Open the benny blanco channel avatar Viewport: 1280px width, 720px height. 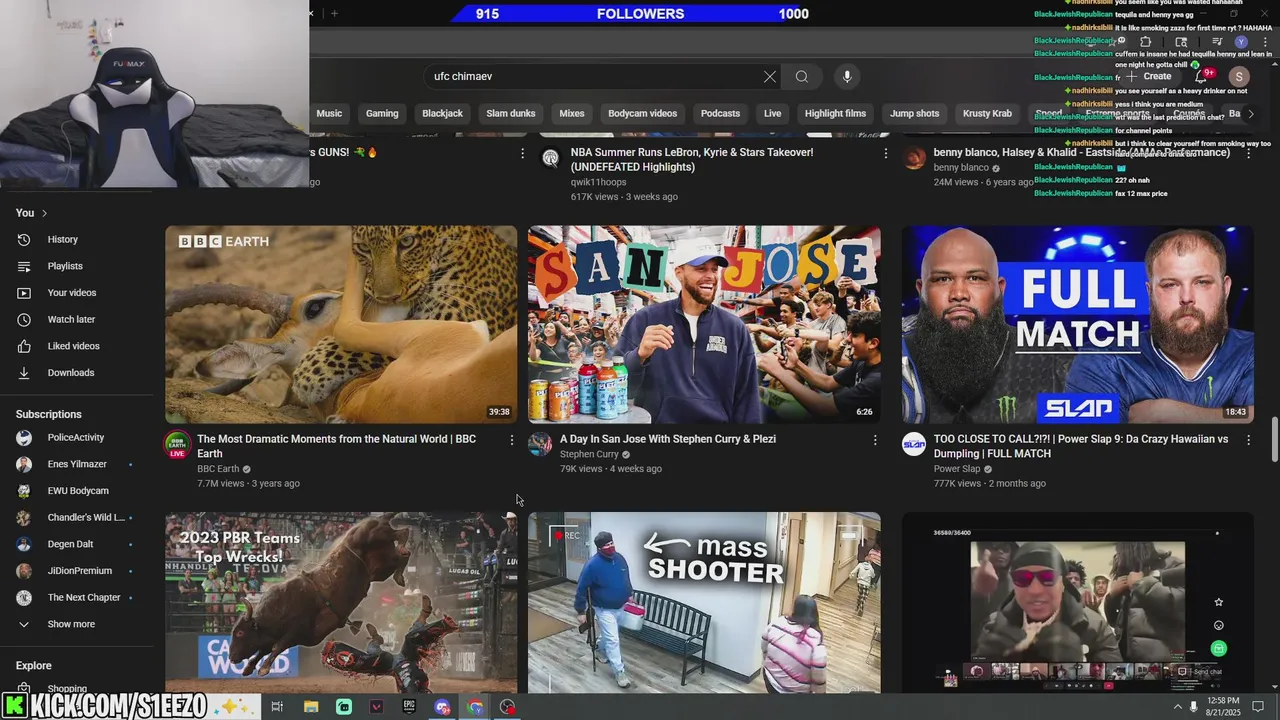click(x=914, y=158)
